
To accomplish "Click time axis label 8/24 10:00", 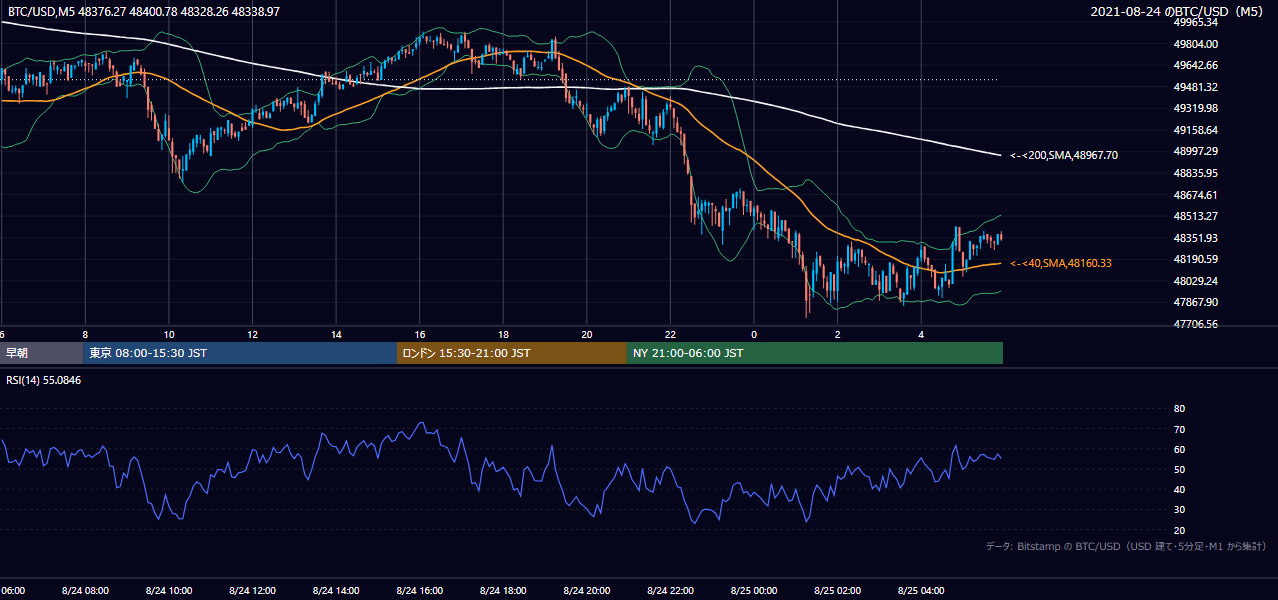I will (x=169, y=591).
